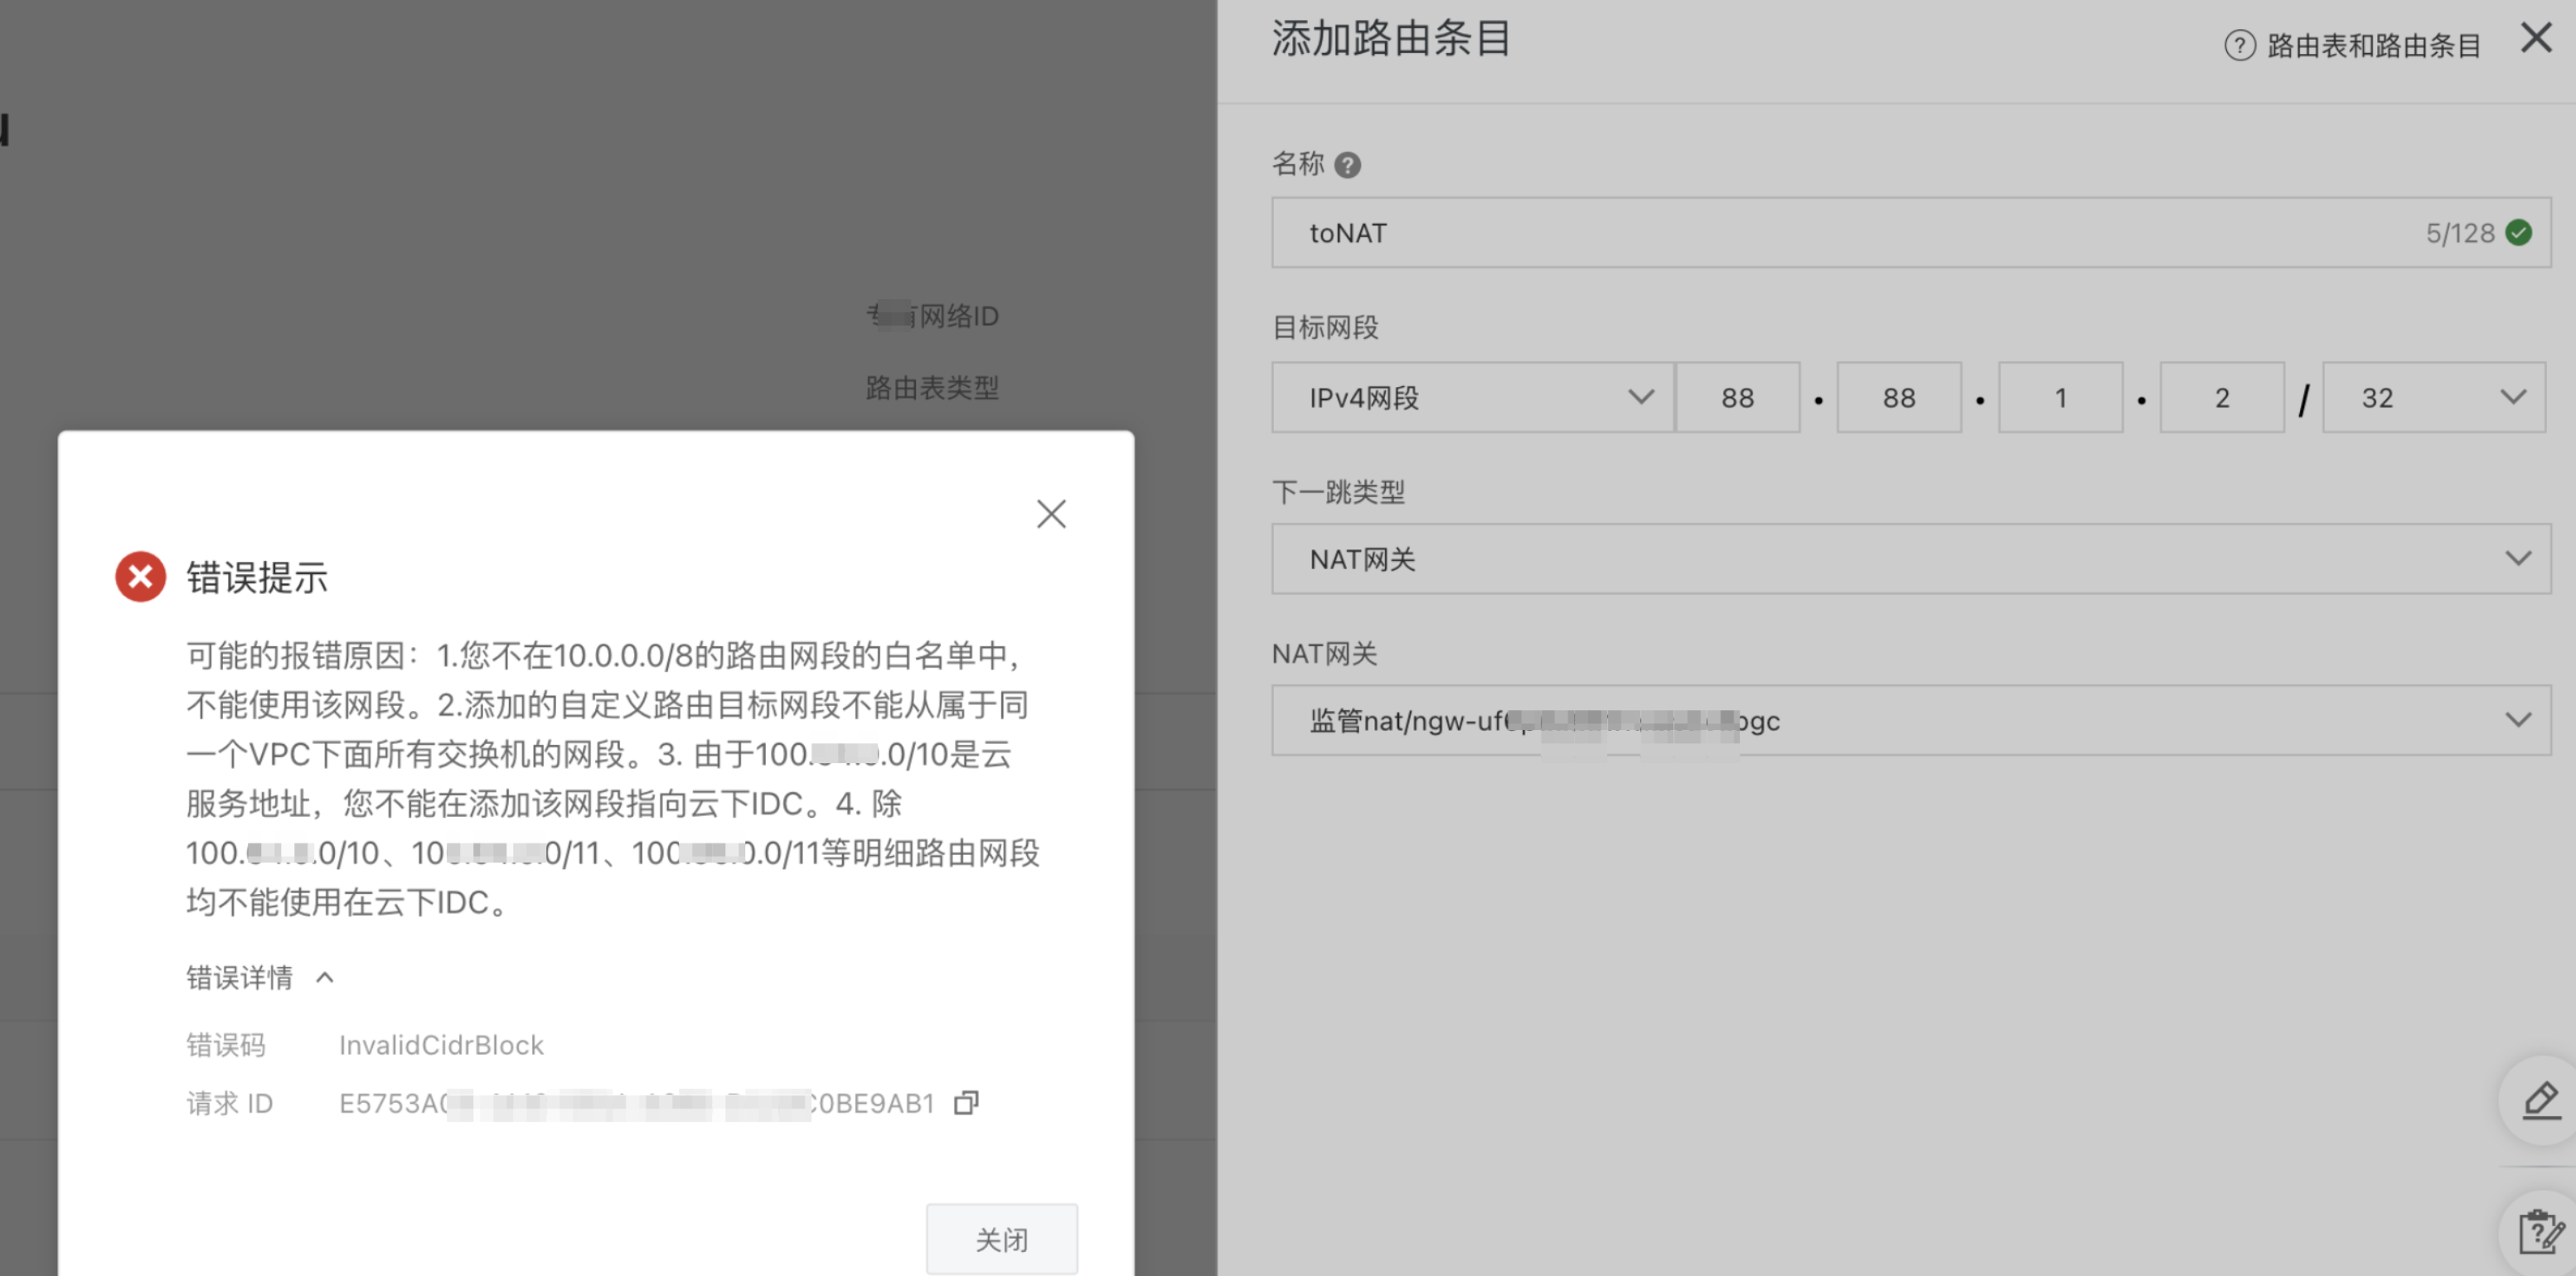Image resolution: width=2576 pixels, height=1276 pixels.
Task: Open the NAT网关 instance selection dropdown
Action: pyautogui.click(x=1910, y=720)
